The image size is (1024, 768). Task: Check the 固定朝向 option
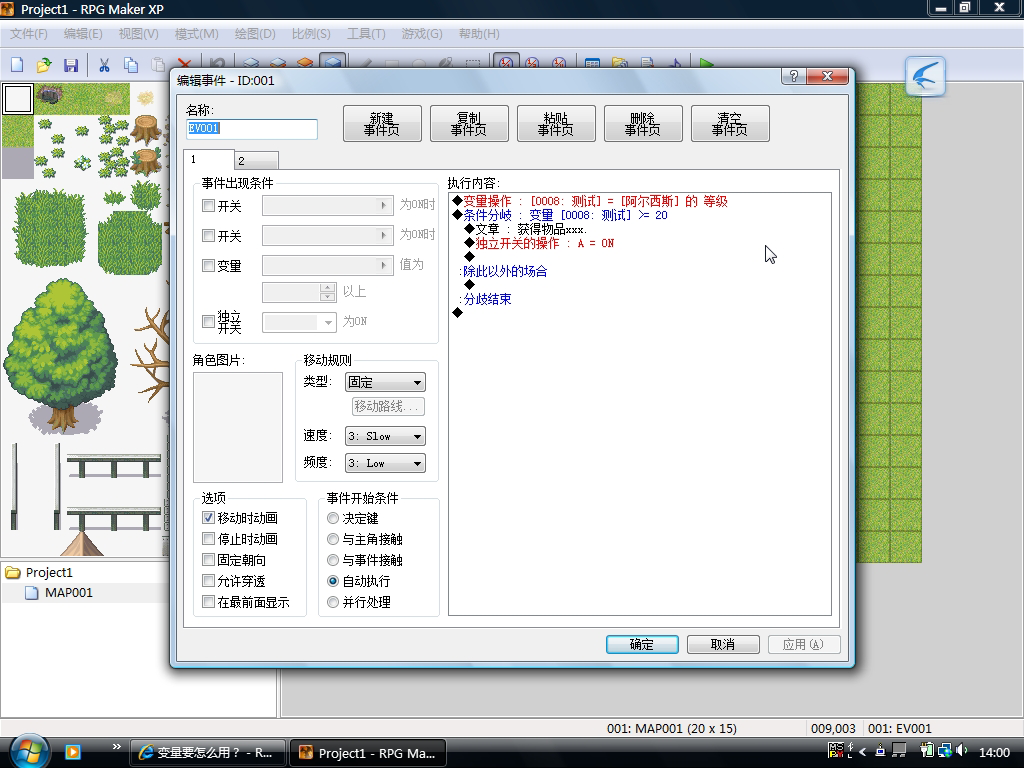click(x=208, y=560)
